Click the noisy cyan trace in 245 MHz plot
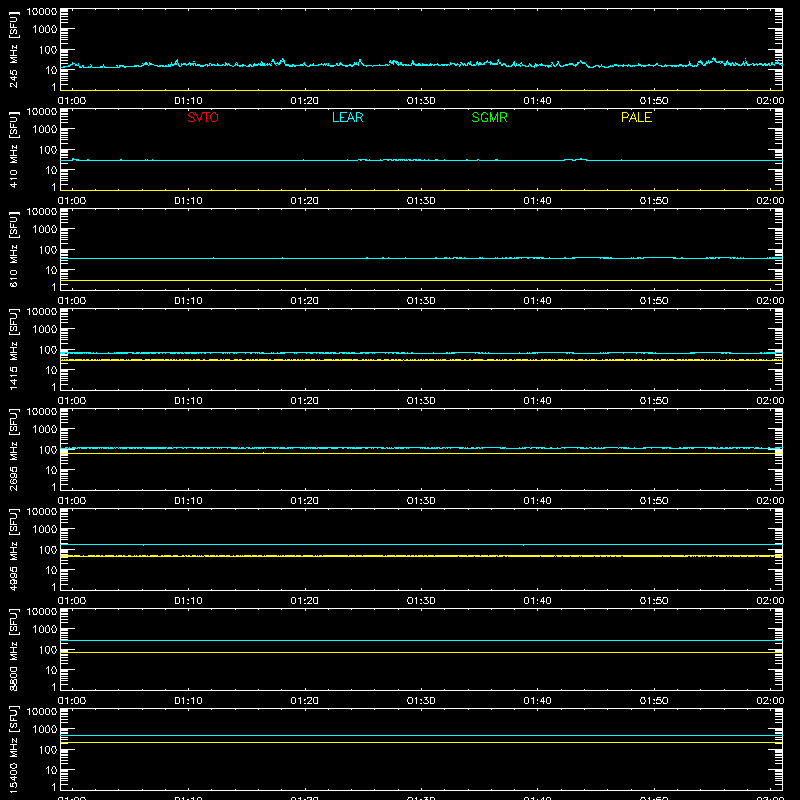Viewport: 800px width, 800px height. [421, 64]
